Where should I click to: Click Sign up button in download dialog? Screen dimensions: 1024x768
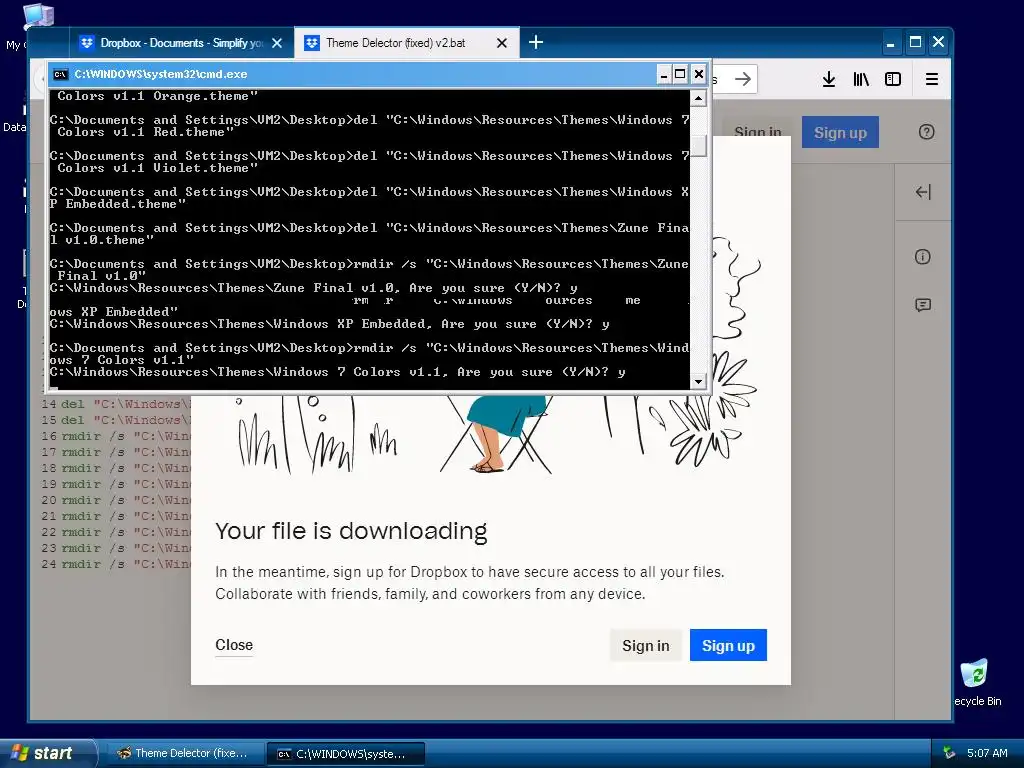[728, 645]
